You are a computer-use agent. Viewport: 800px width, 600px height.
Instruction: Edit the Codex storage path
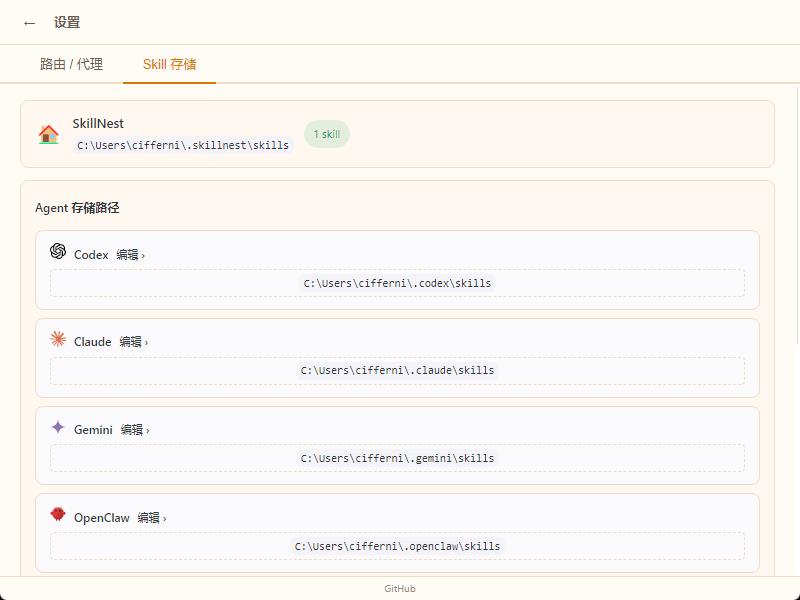click(131, 255)
